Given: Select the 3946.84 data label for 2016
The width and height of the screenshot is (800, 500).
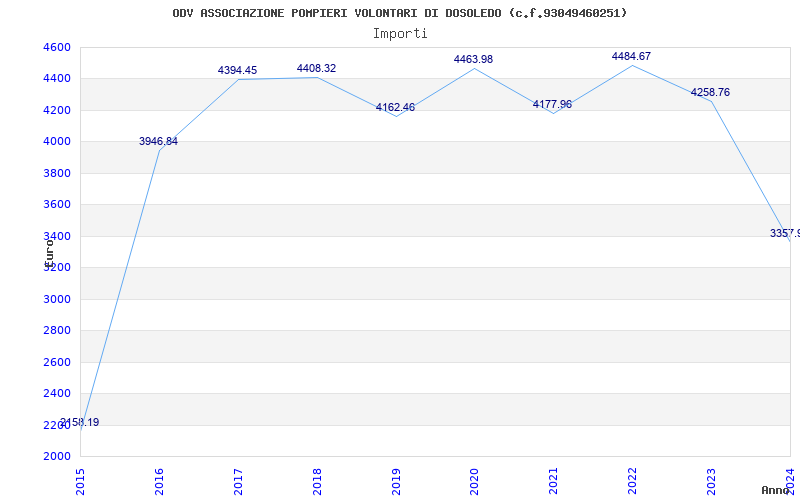Looking at the screenshot, I should 158,141.
